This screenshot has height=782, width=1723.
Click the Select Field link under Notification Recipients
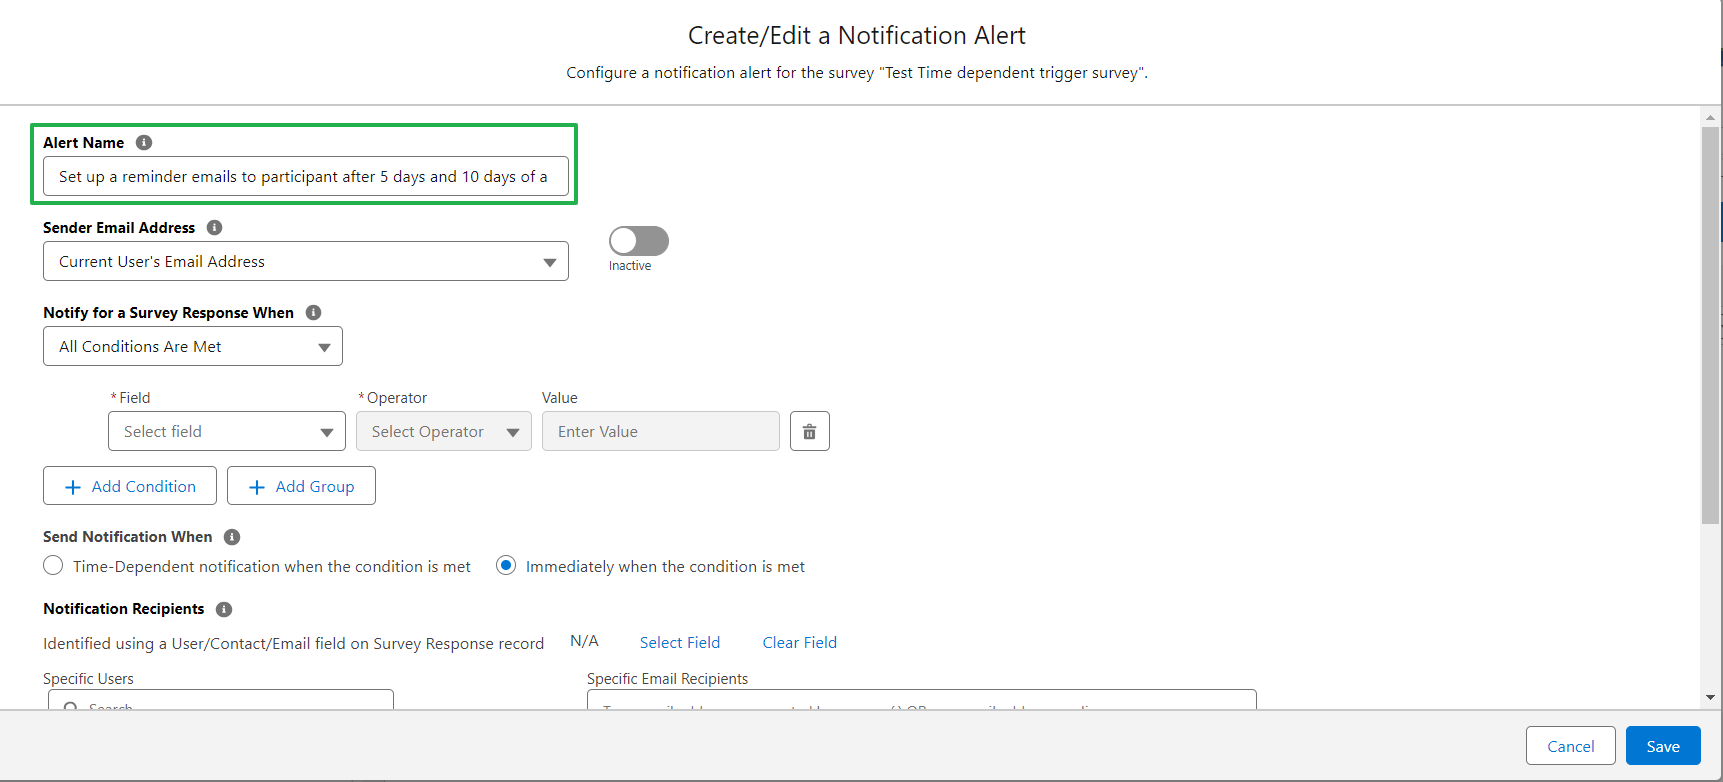tap(679, 642)
